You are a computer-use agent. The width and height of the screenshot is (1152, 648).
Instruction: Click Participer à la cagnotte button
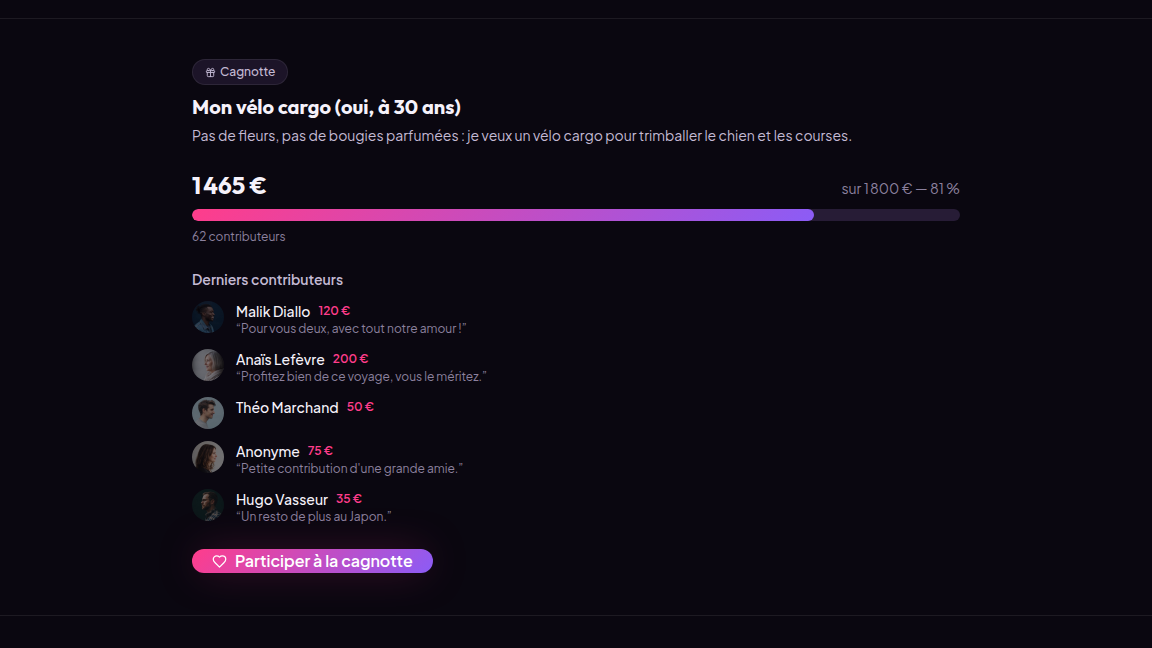[x=312, y=561]
